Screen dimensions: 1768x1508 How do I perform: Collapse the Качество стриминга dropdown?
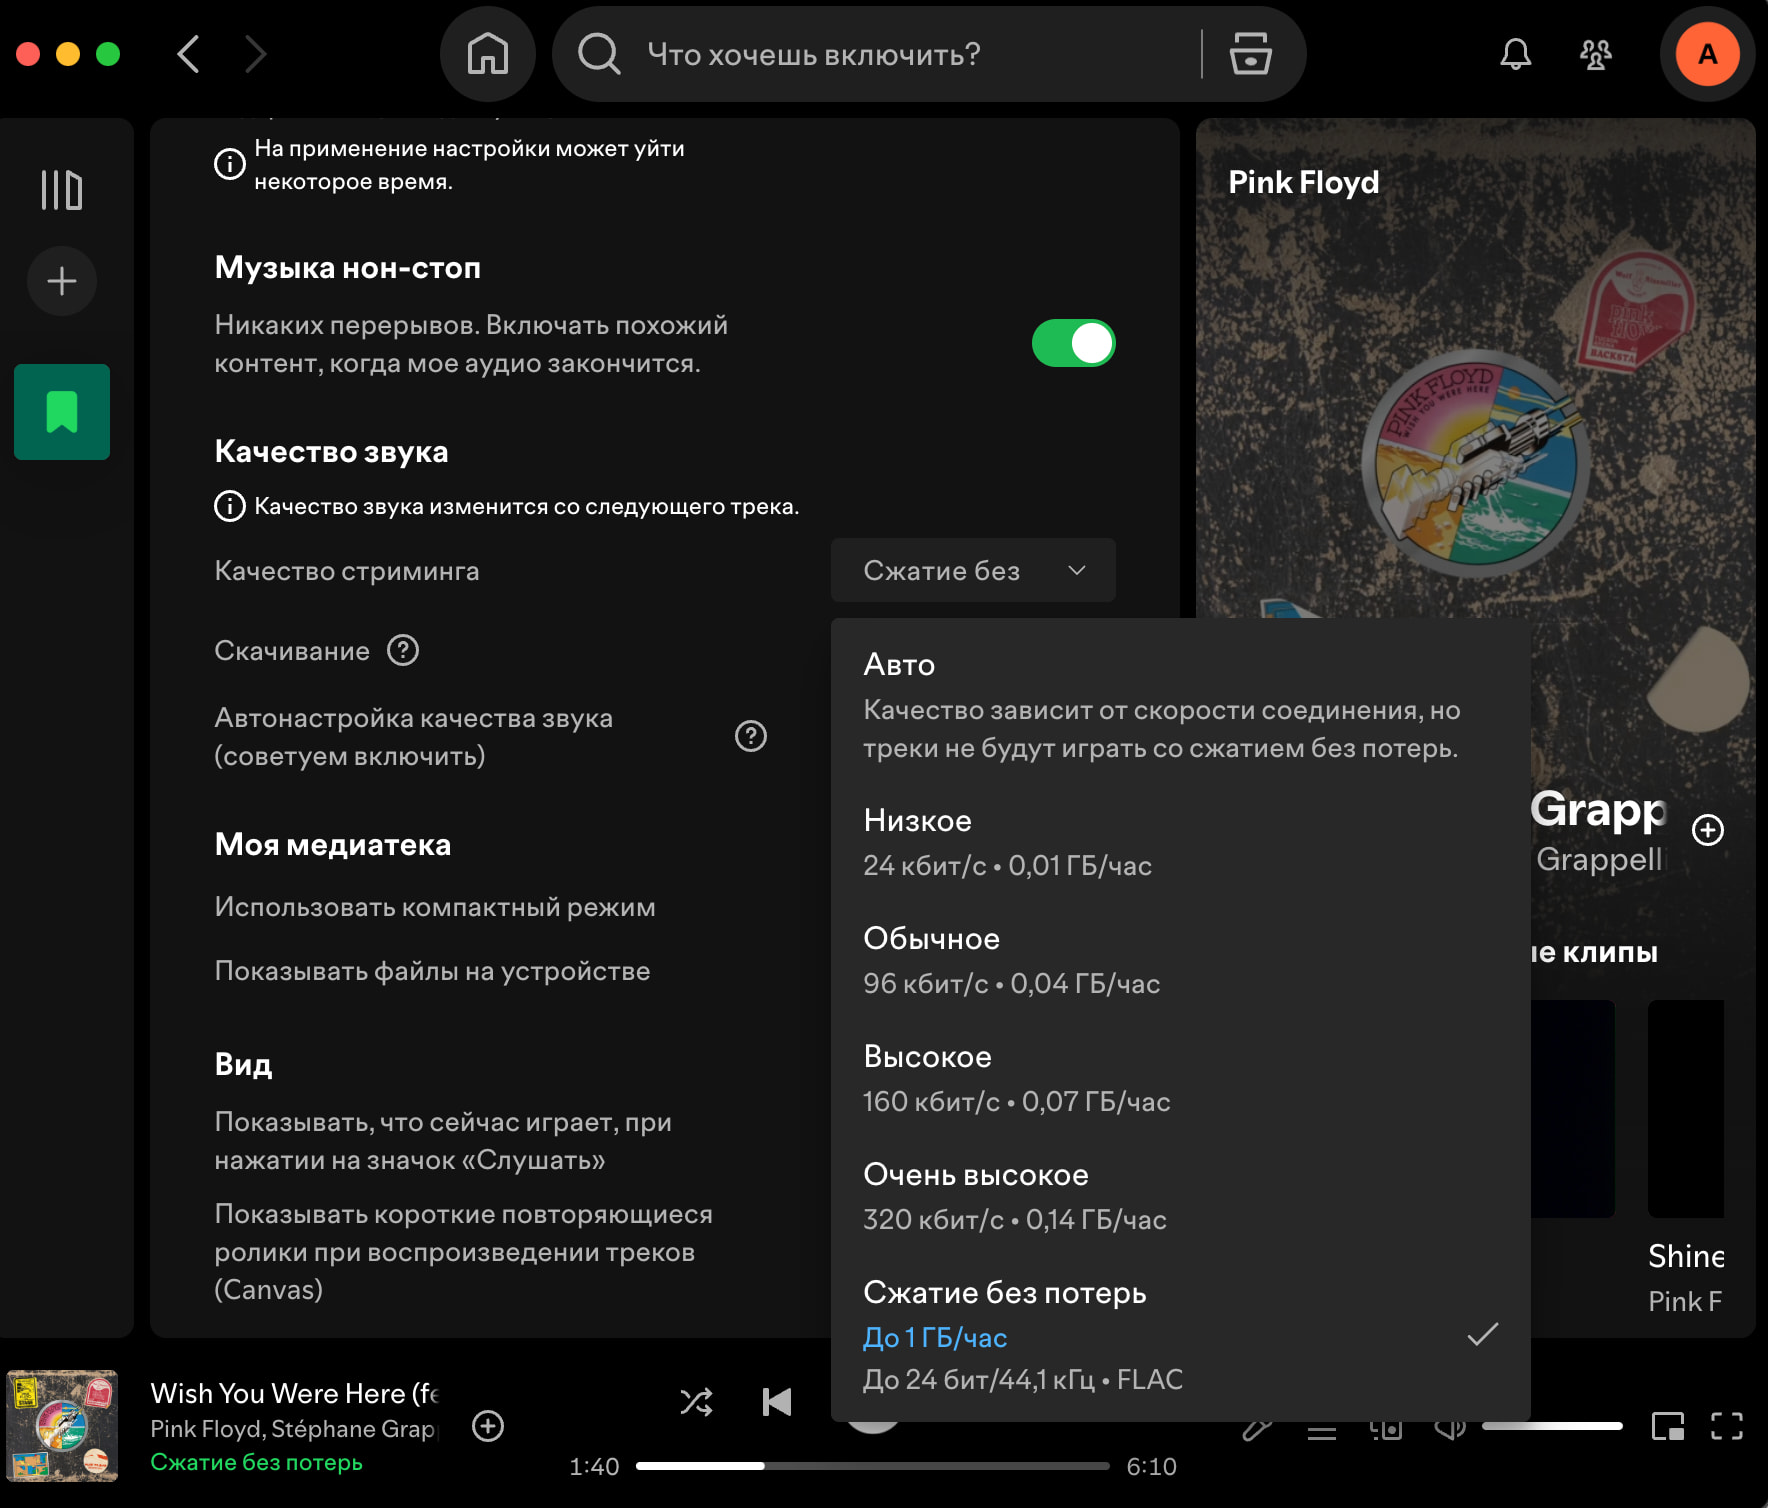972,571
